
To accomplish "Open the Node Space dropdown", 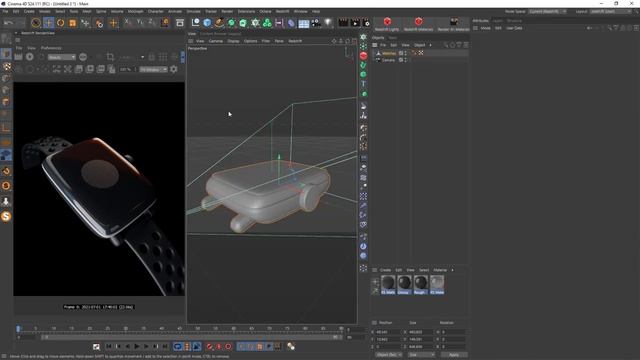I will [547, 11].
